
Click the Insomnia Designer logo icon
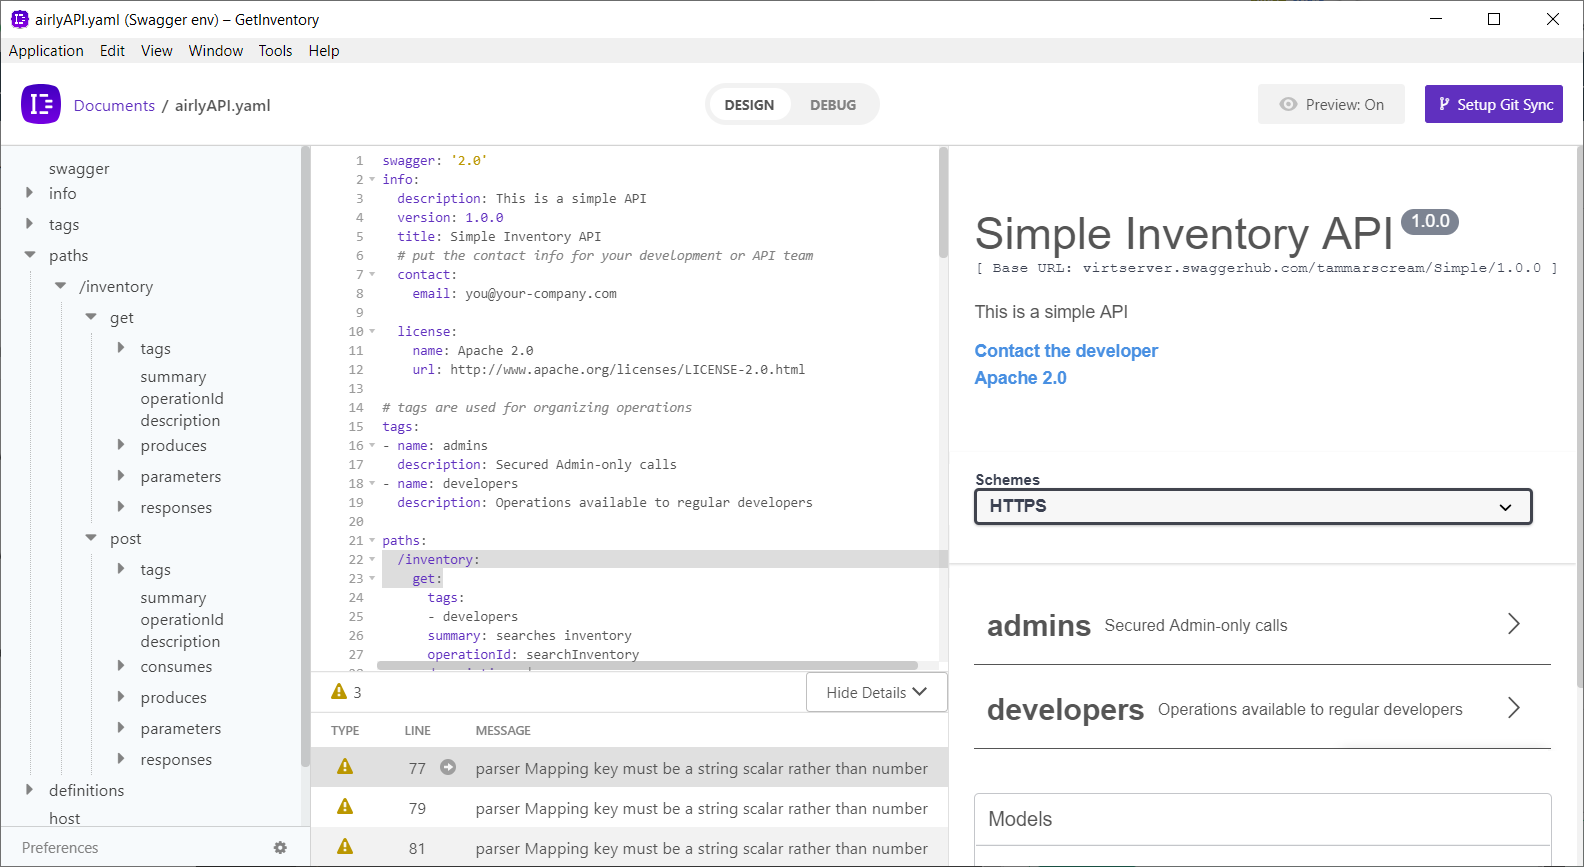point(41,104)
